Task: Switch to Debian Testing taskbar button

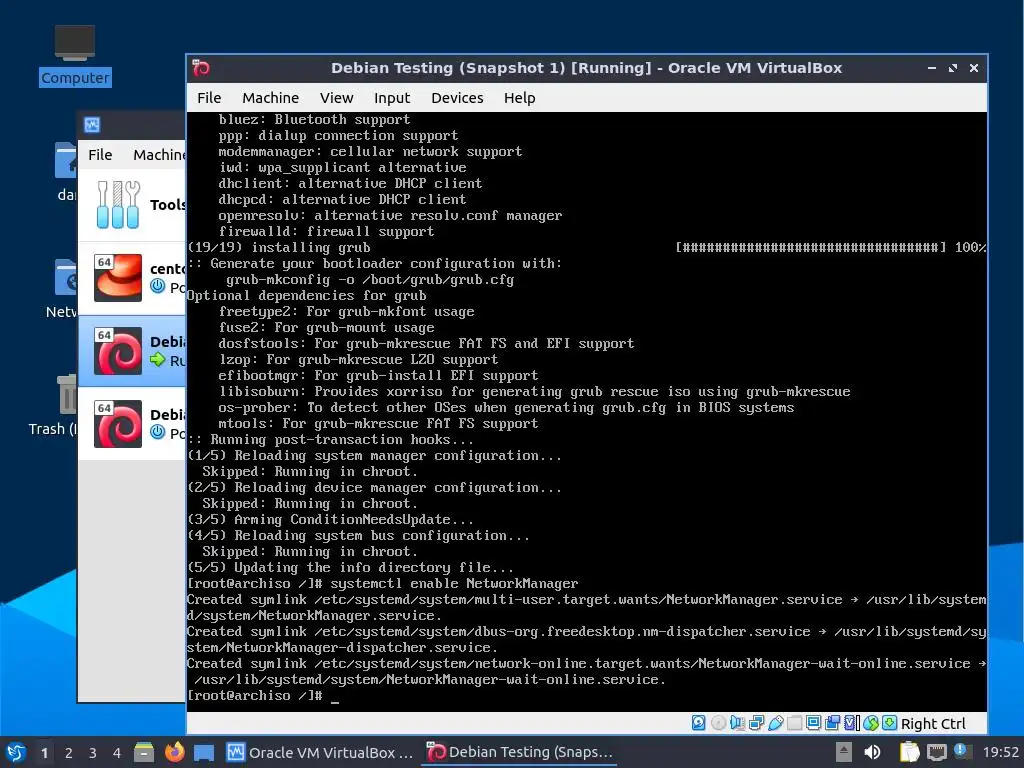Action: click(520, 752)
